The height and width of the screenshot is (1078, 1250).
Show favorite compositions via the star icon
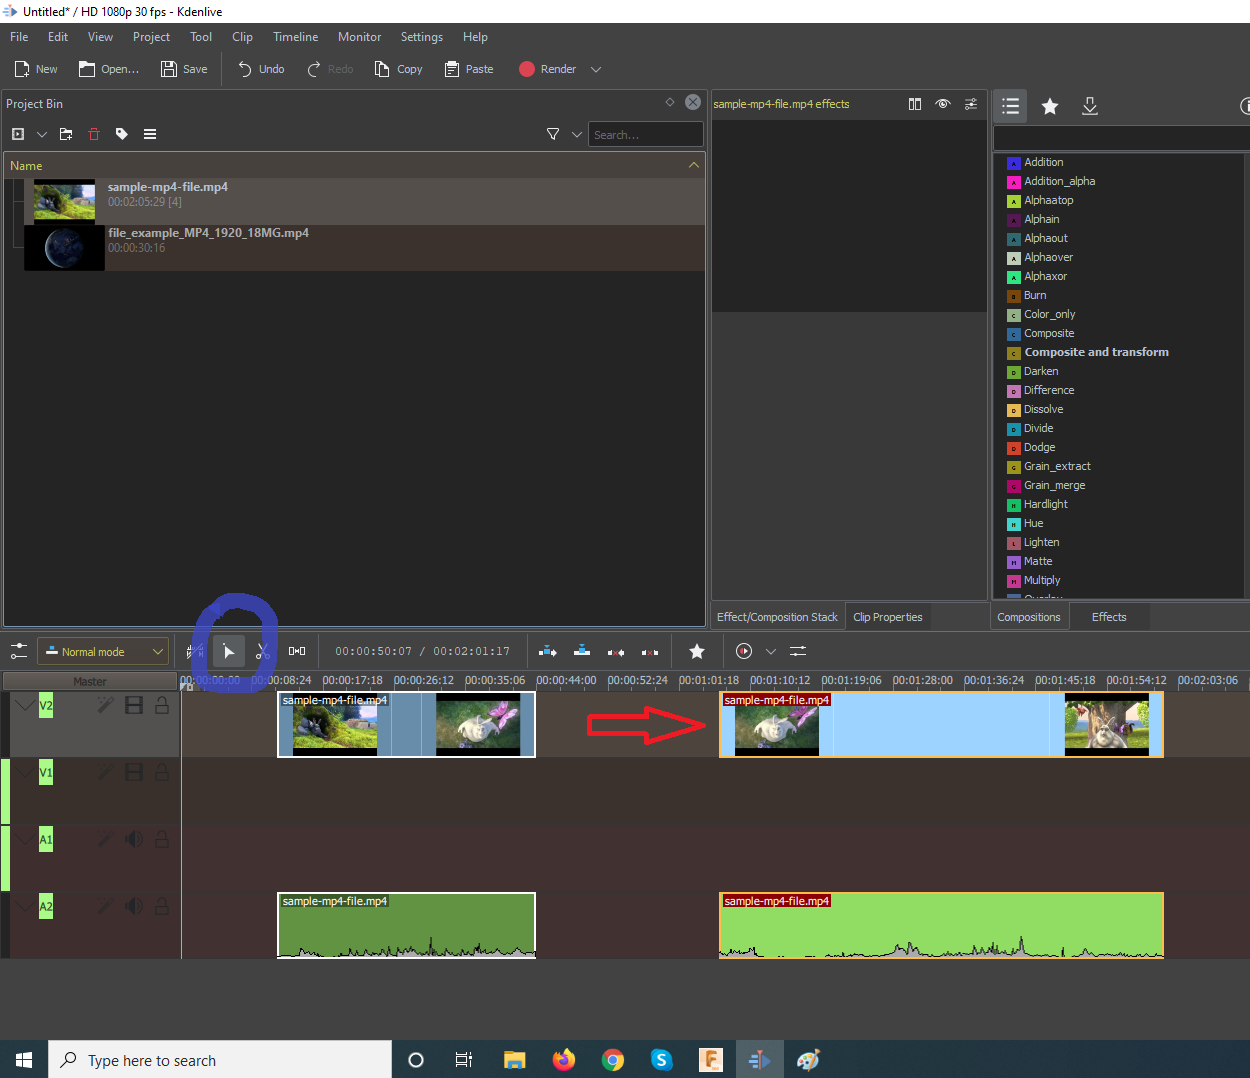tap(1050, 106)
